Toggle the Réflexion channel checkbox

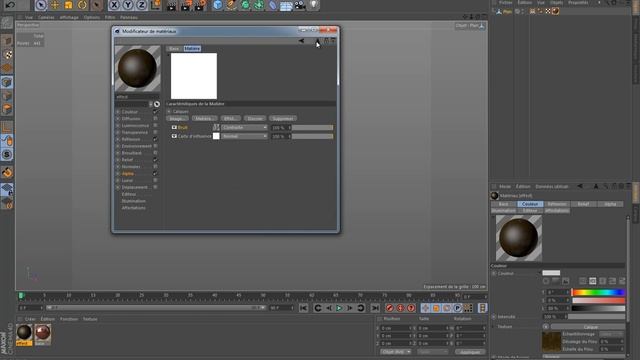(x=155, y=139)
